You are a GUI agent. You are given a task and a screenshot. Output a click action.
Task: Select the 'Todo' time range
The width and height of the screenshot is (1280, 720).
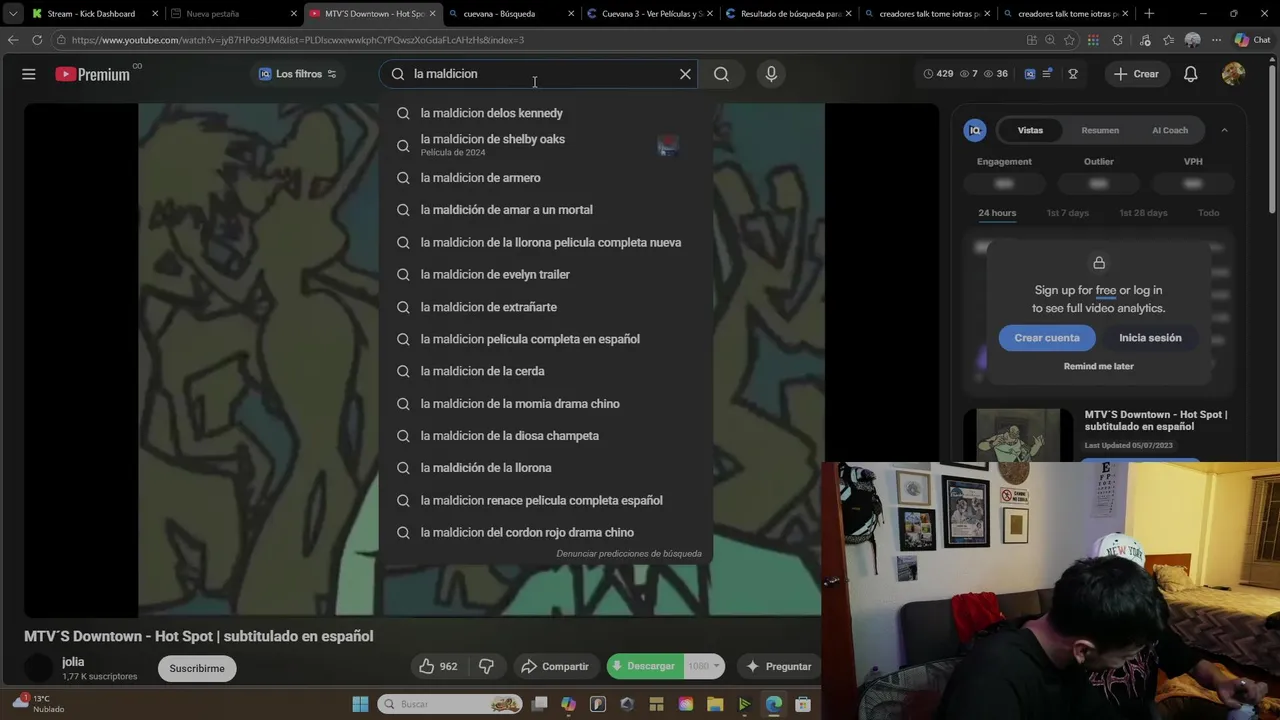[x=1208, y=213]
